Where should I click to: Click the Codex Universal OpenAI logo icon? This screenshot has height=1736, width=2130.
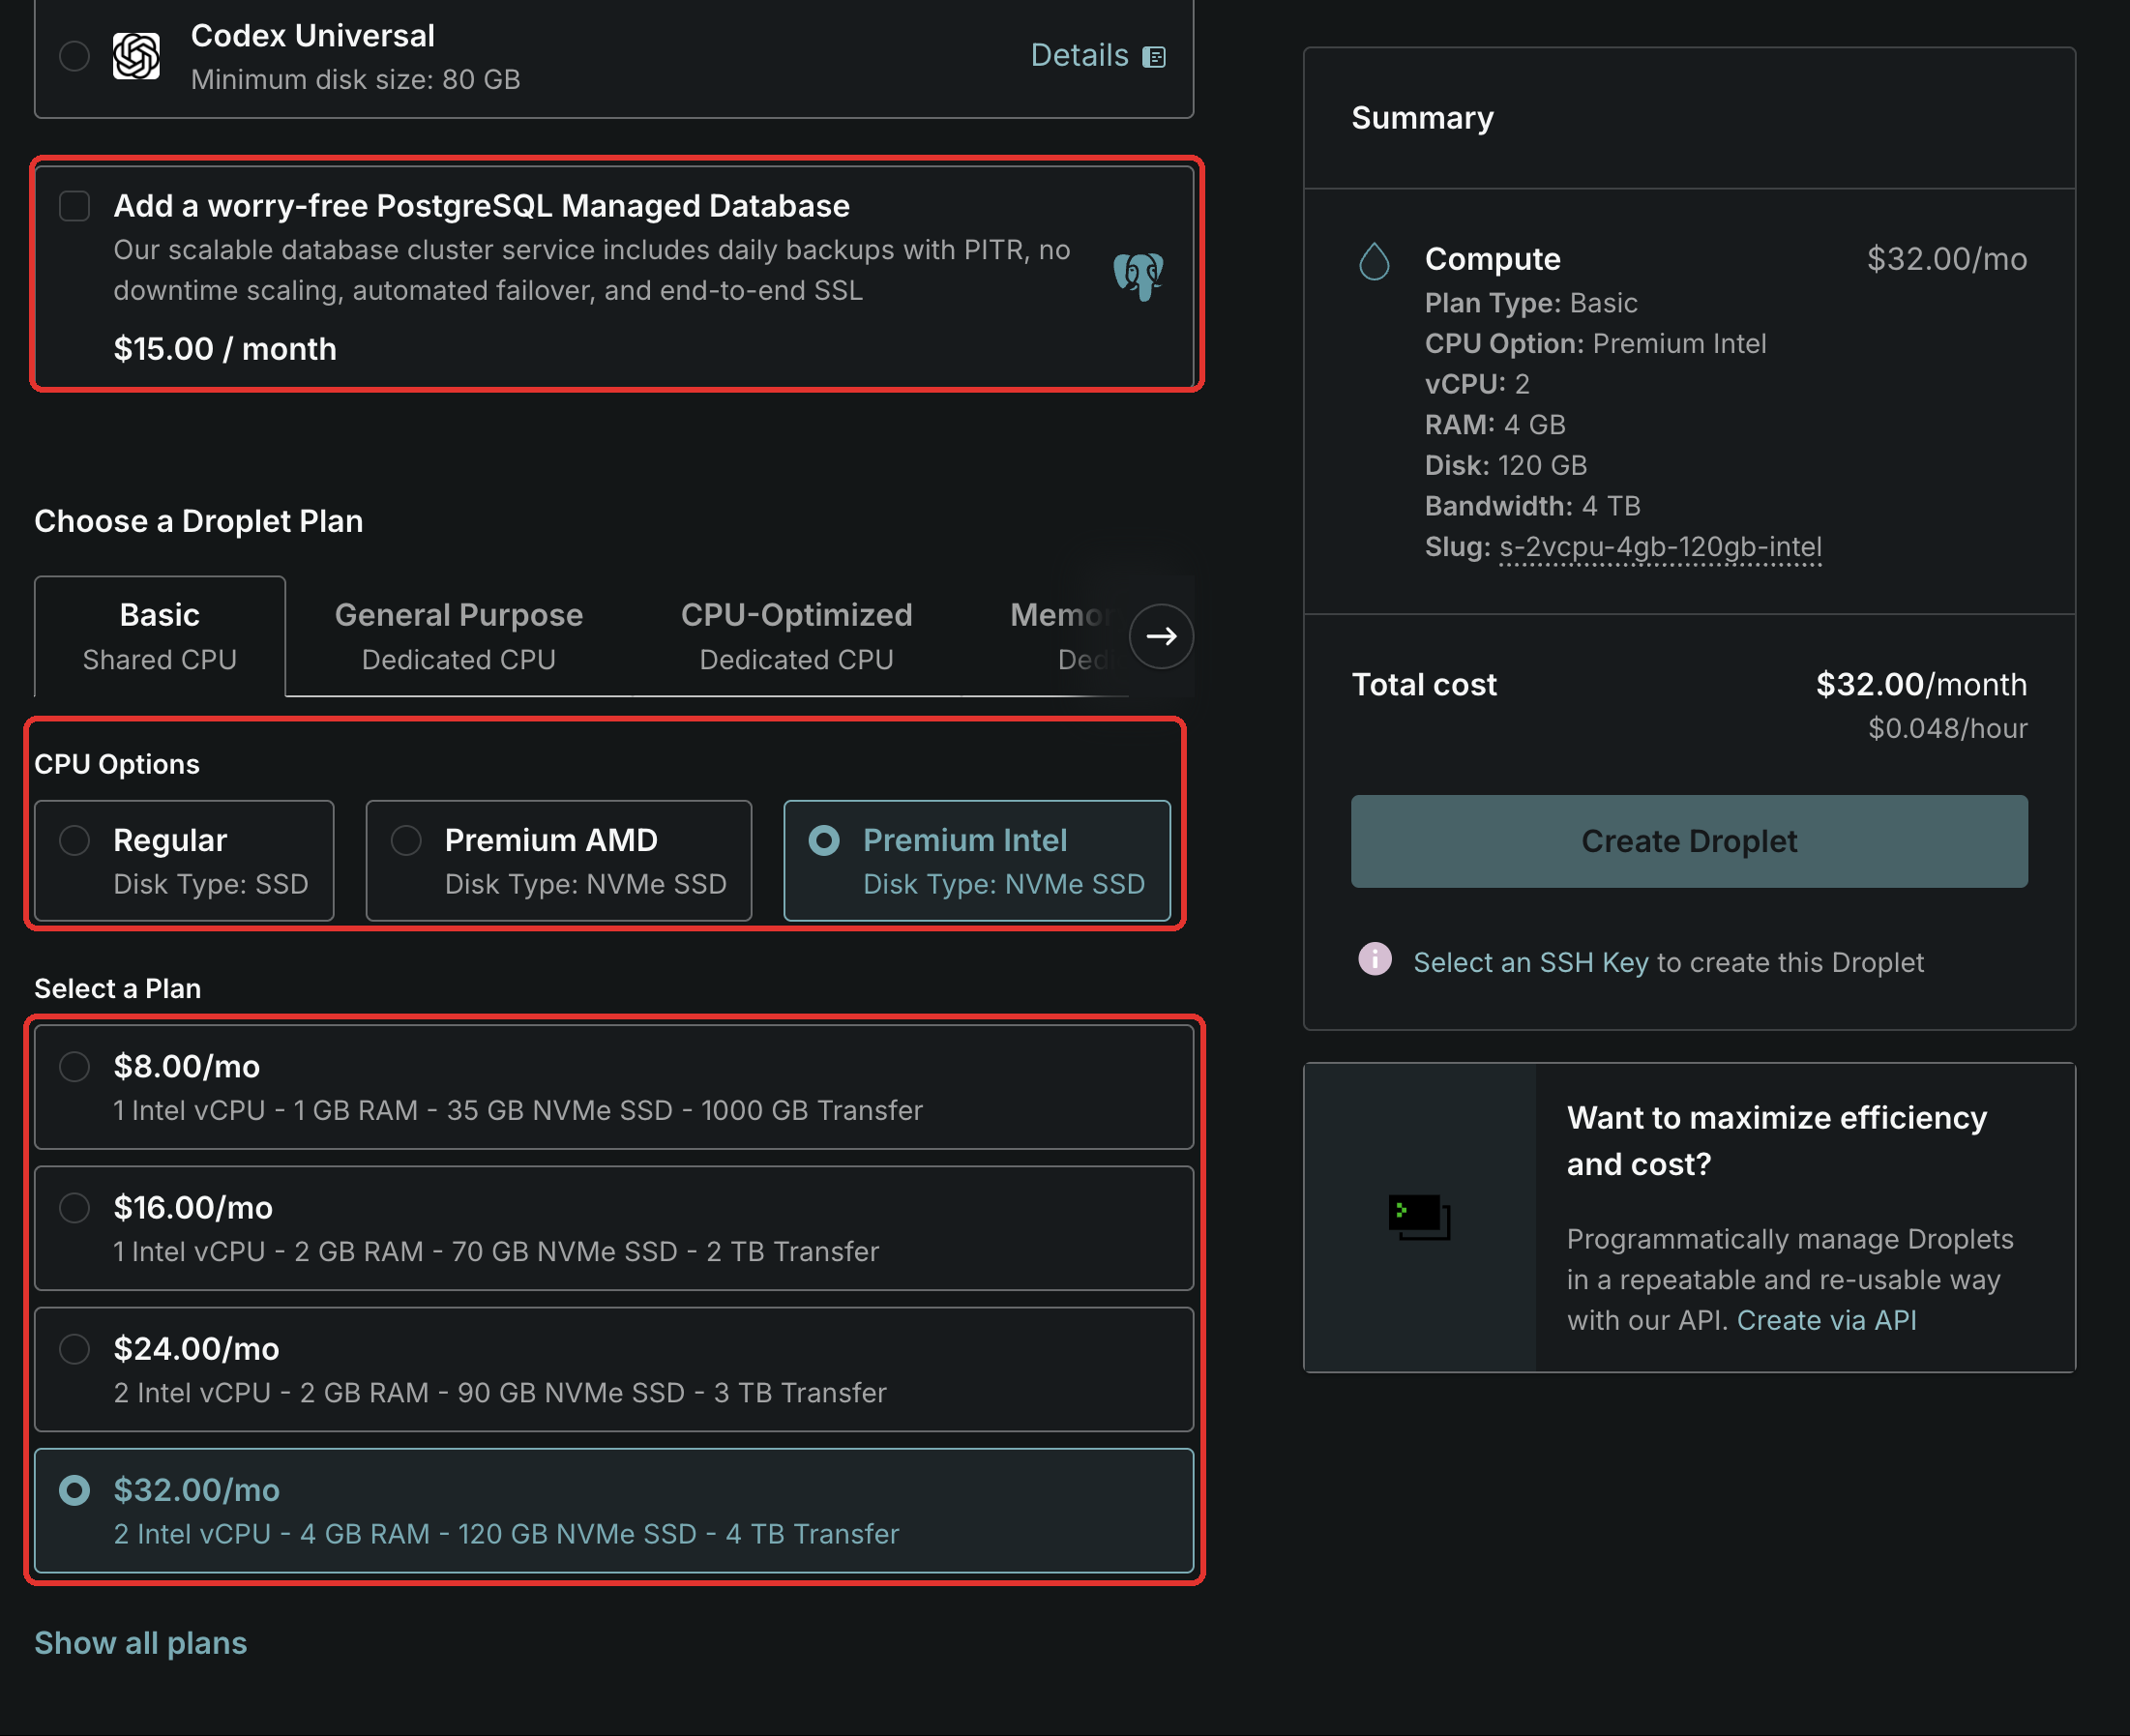coord(136,56)
